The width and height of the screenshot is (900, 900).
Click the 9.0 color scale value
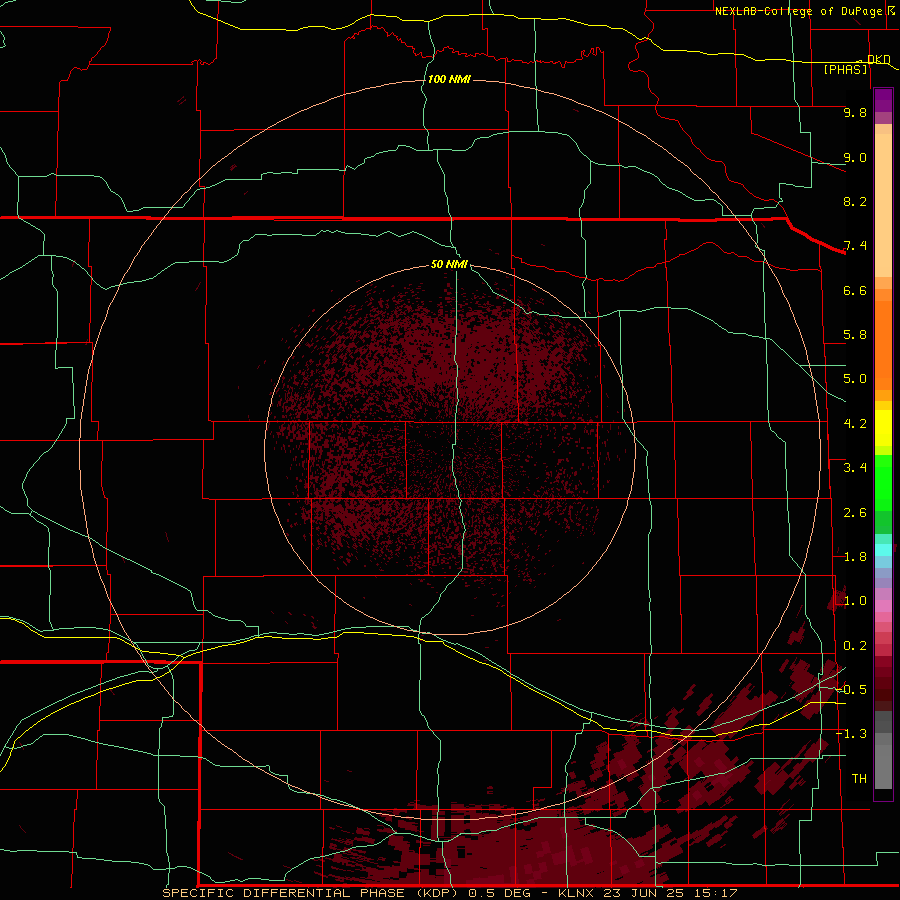click(x=855, y=157)
